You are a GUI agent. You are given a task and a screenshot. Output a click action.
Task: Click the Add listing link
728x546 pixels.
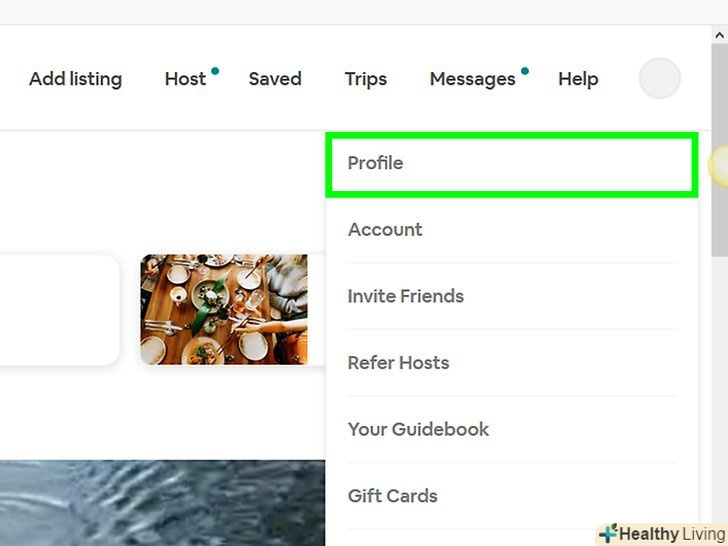click(75, 79)
